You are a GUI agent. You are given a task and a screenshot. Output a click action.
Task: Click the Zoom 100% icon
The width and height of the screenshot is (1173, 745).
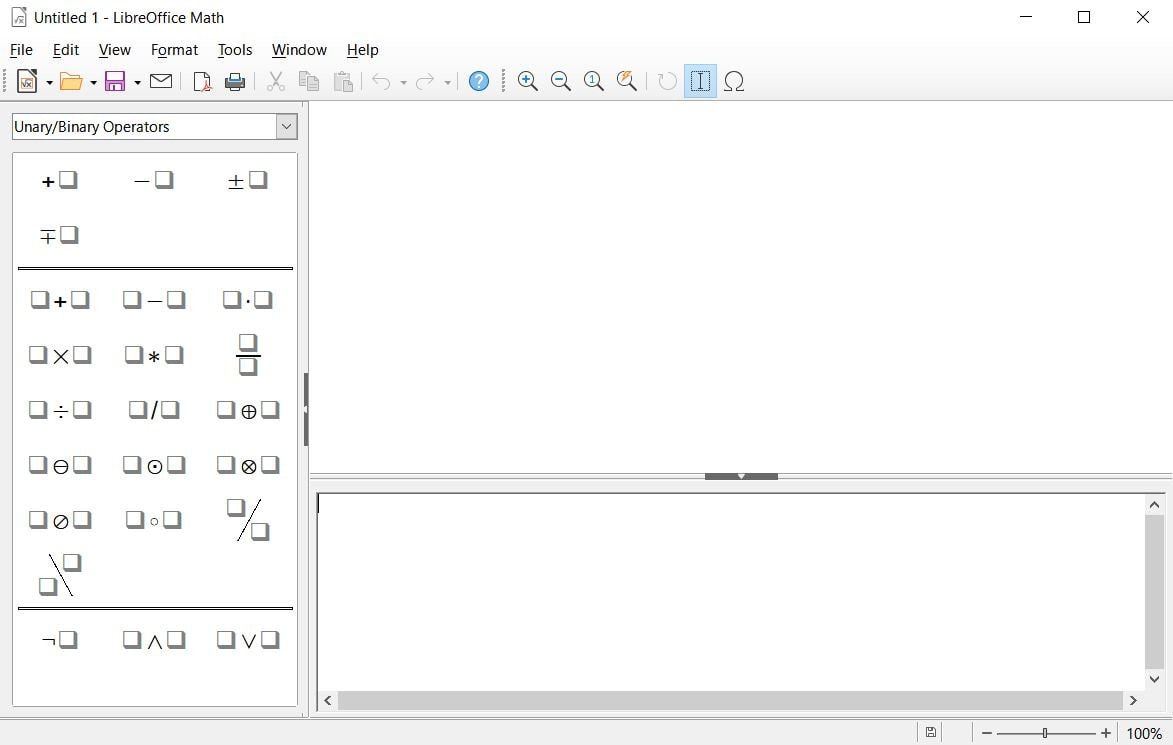point(593,81)
